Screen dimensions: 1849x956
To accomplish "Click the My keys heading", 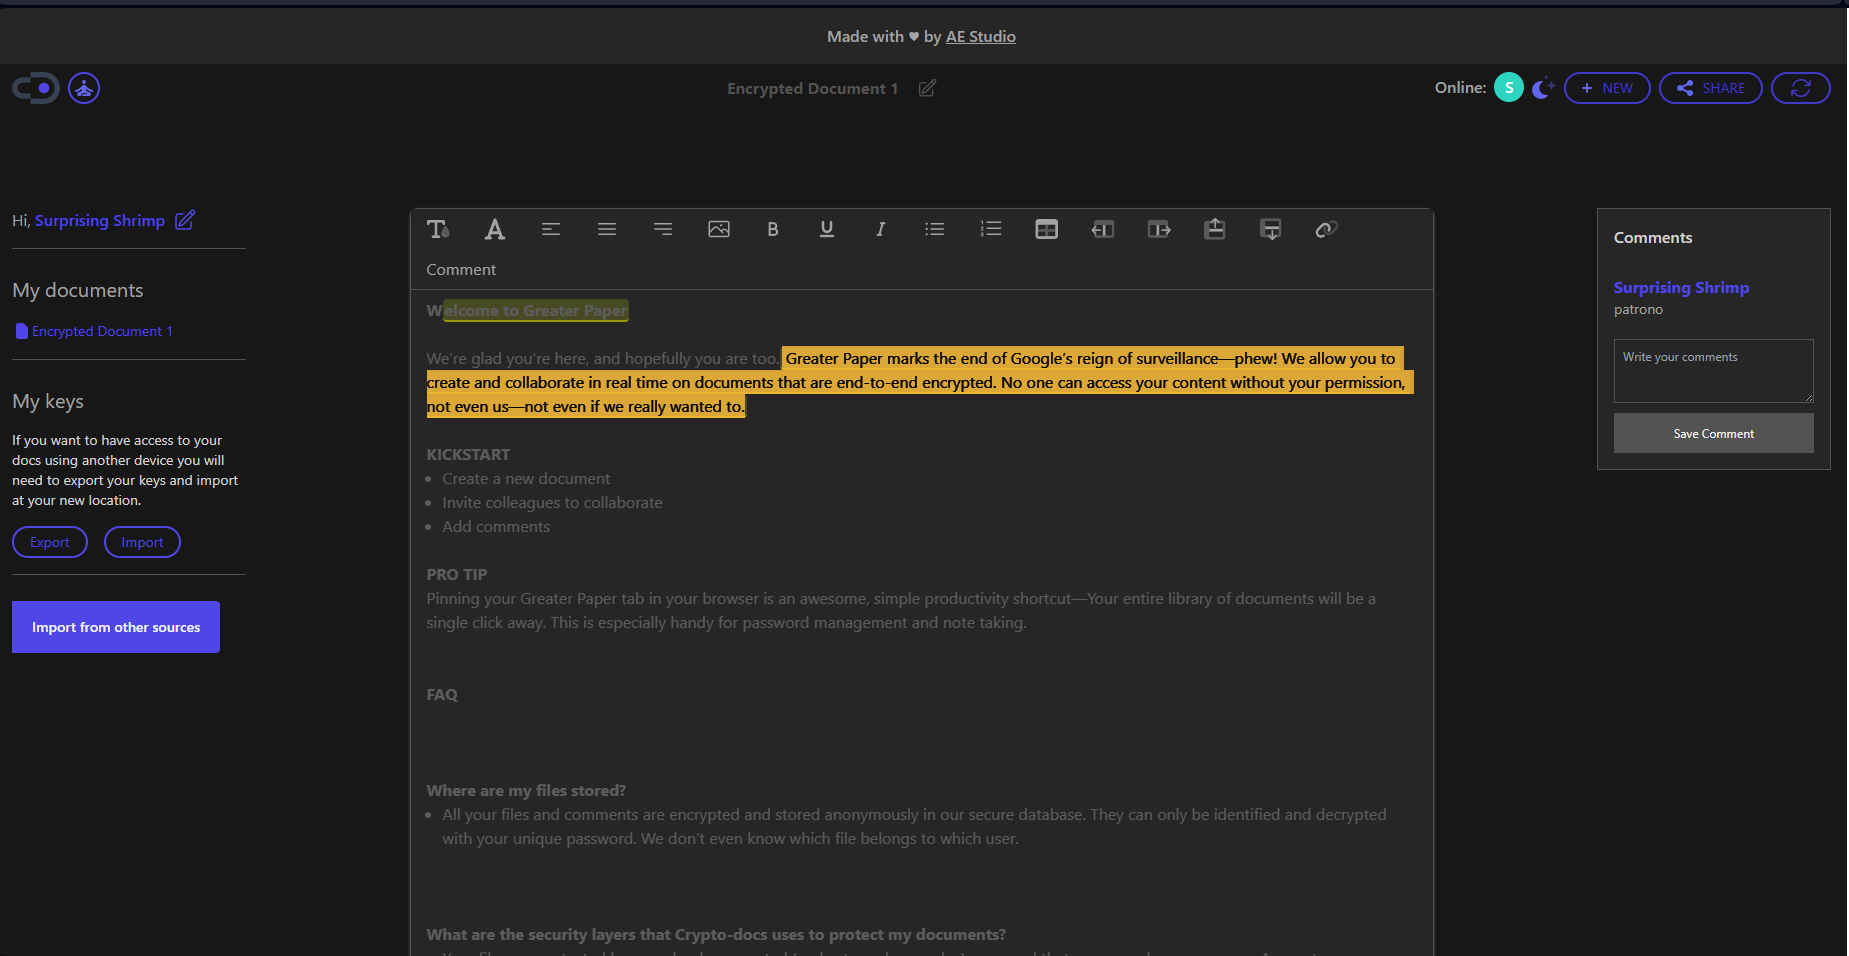I will pos(48,401).
